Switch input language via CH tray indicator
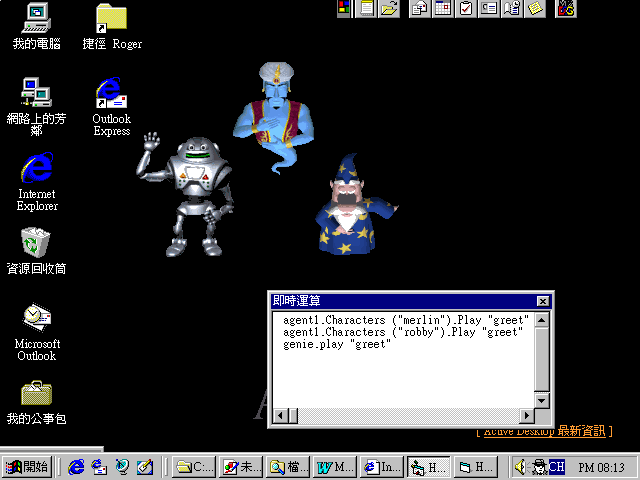This screenshot has width=640, height=480. 557,467
